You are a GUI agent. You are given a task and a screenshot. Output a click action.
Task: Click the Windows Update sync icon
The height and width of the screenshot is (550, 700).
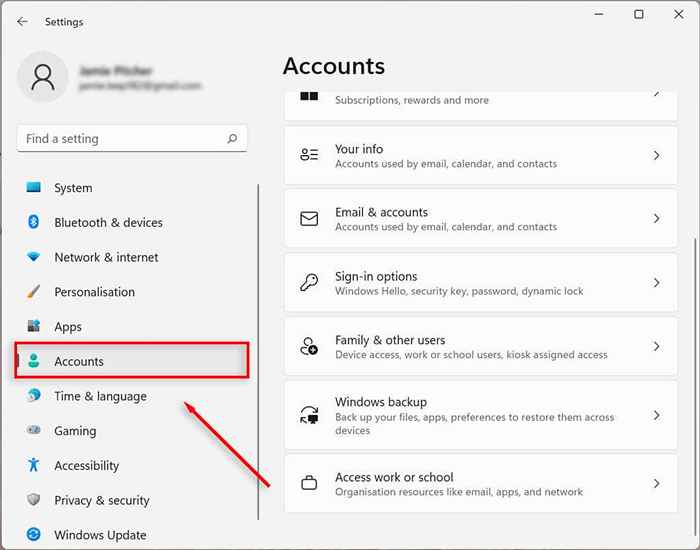tap(33, 534)
